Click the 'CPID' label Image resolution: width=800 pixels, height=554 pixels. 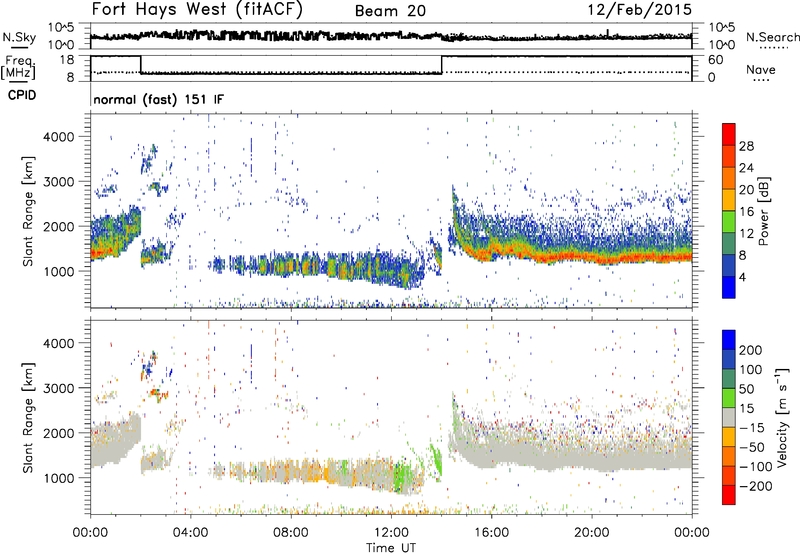[x=22, y=95]
